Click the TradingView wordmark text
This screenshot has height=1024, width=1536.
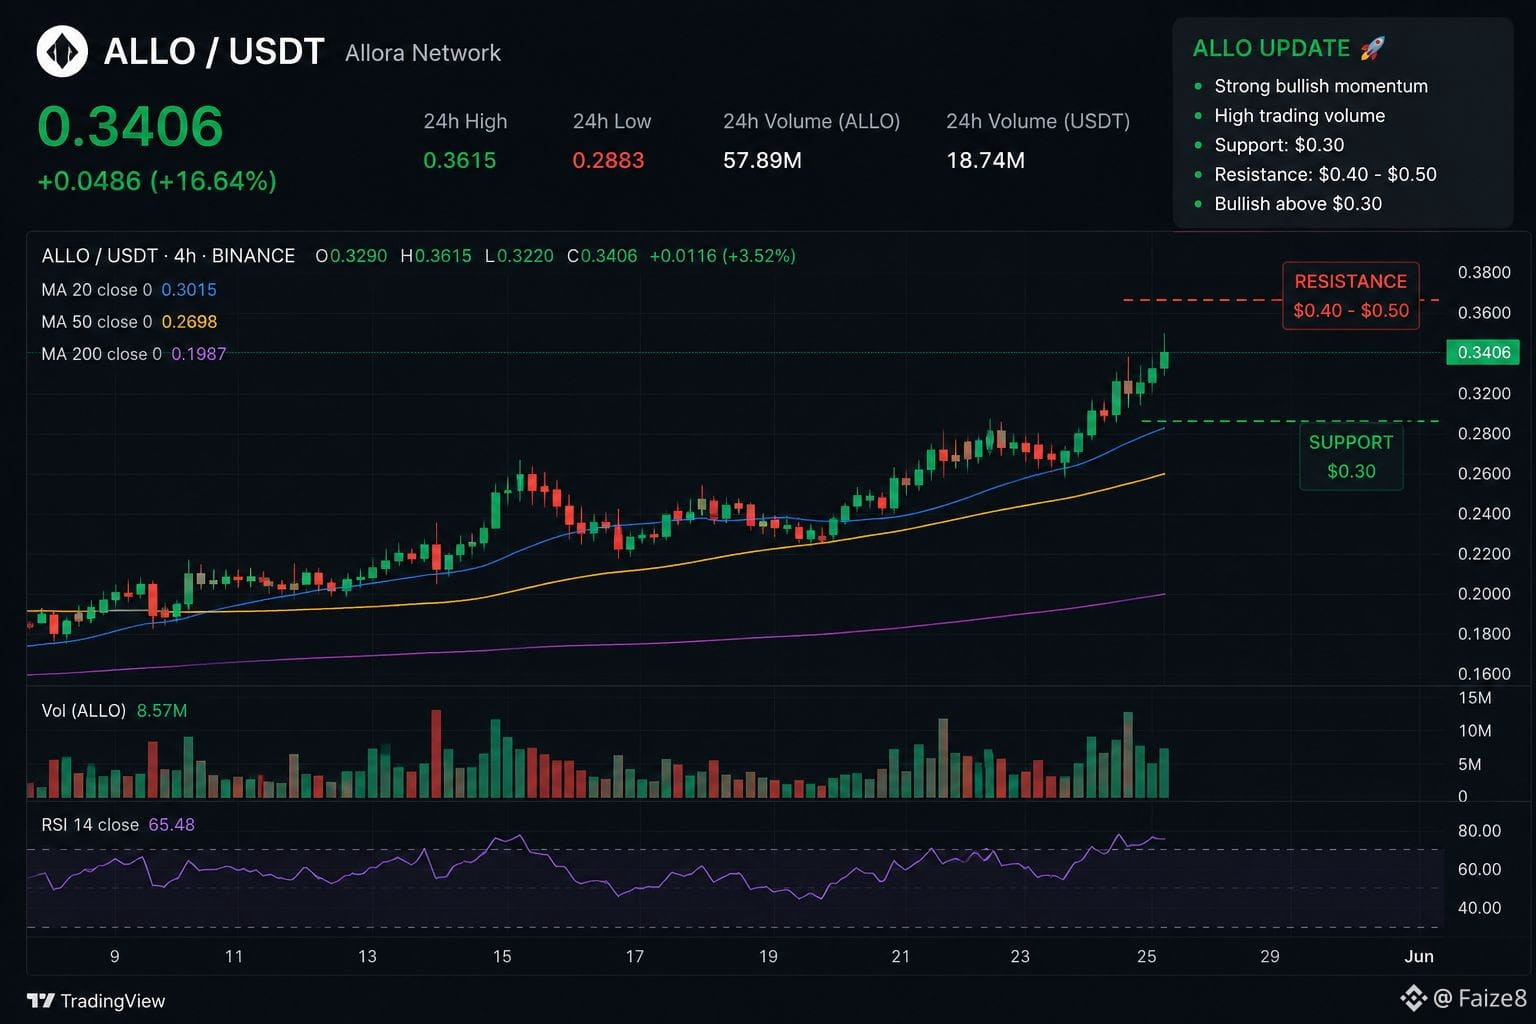click(x=113, y=1001)
